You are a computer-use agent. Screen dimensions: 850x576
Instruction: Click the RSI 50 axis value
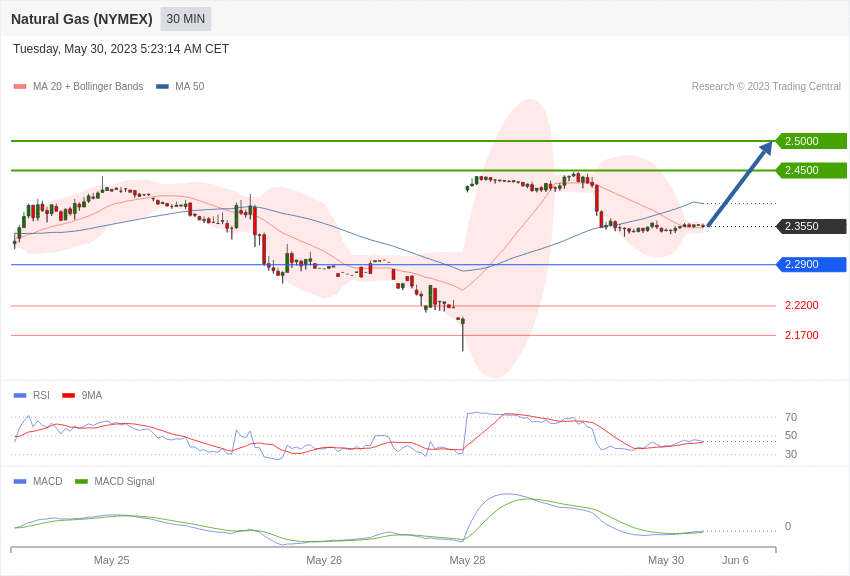click(x=791, y=435)
